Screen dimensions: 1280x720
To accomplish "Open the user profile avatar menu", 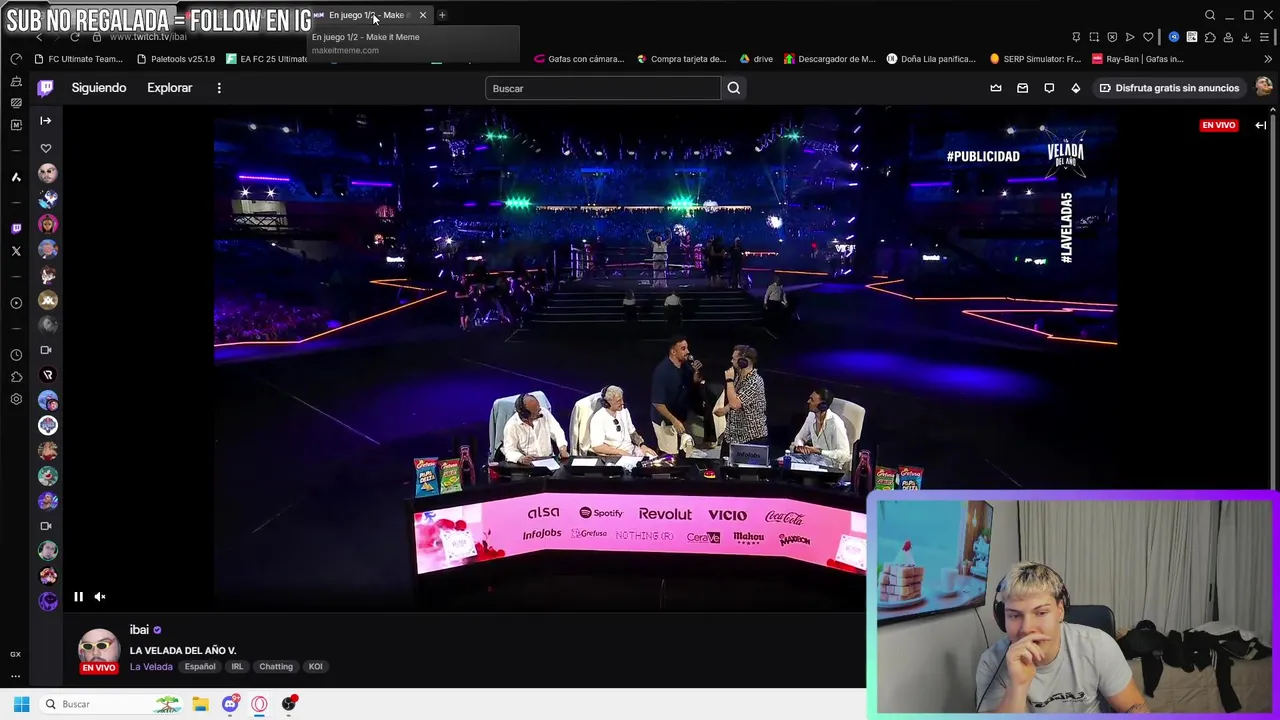I will [1264, 88].
